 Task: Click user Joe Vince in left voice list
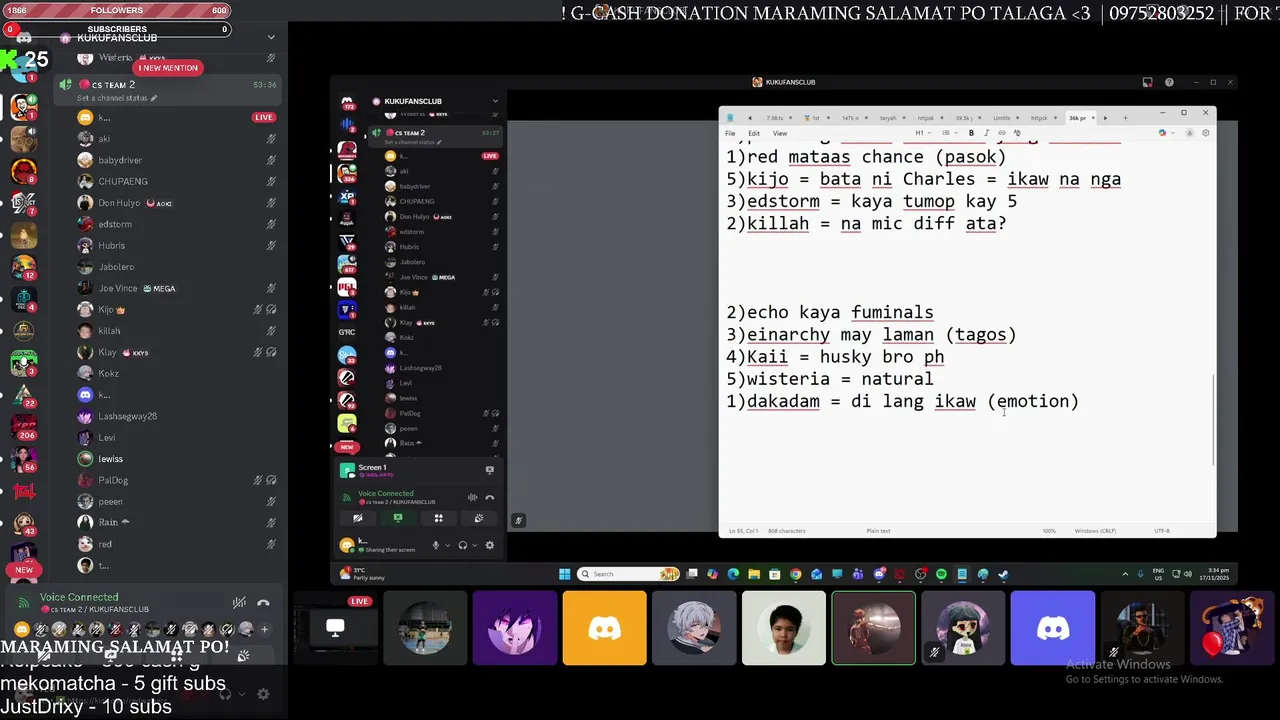pos(118,288)
